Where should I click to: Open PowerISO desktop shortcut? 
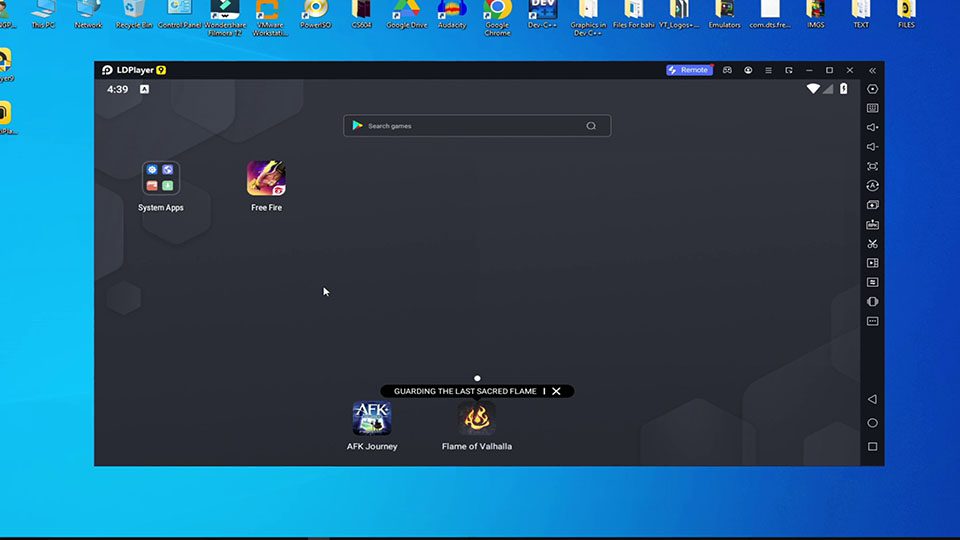pyautogui.click(x=315, y=13)
